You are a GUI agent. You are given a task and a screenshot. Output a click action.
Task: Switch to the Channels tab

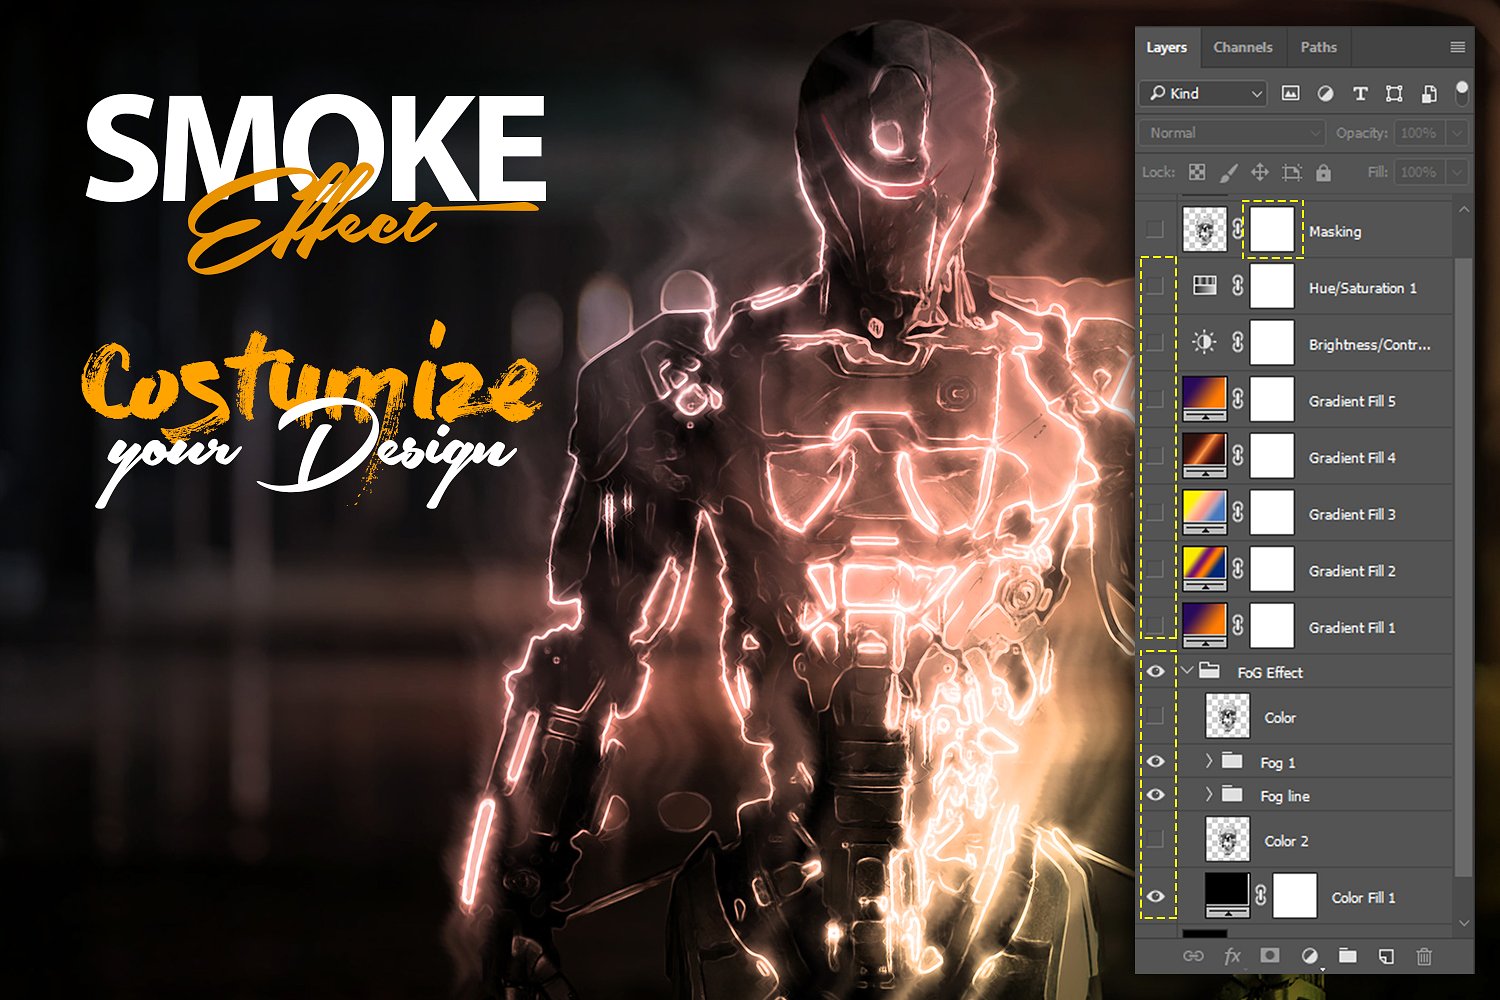pos(1242,47)
